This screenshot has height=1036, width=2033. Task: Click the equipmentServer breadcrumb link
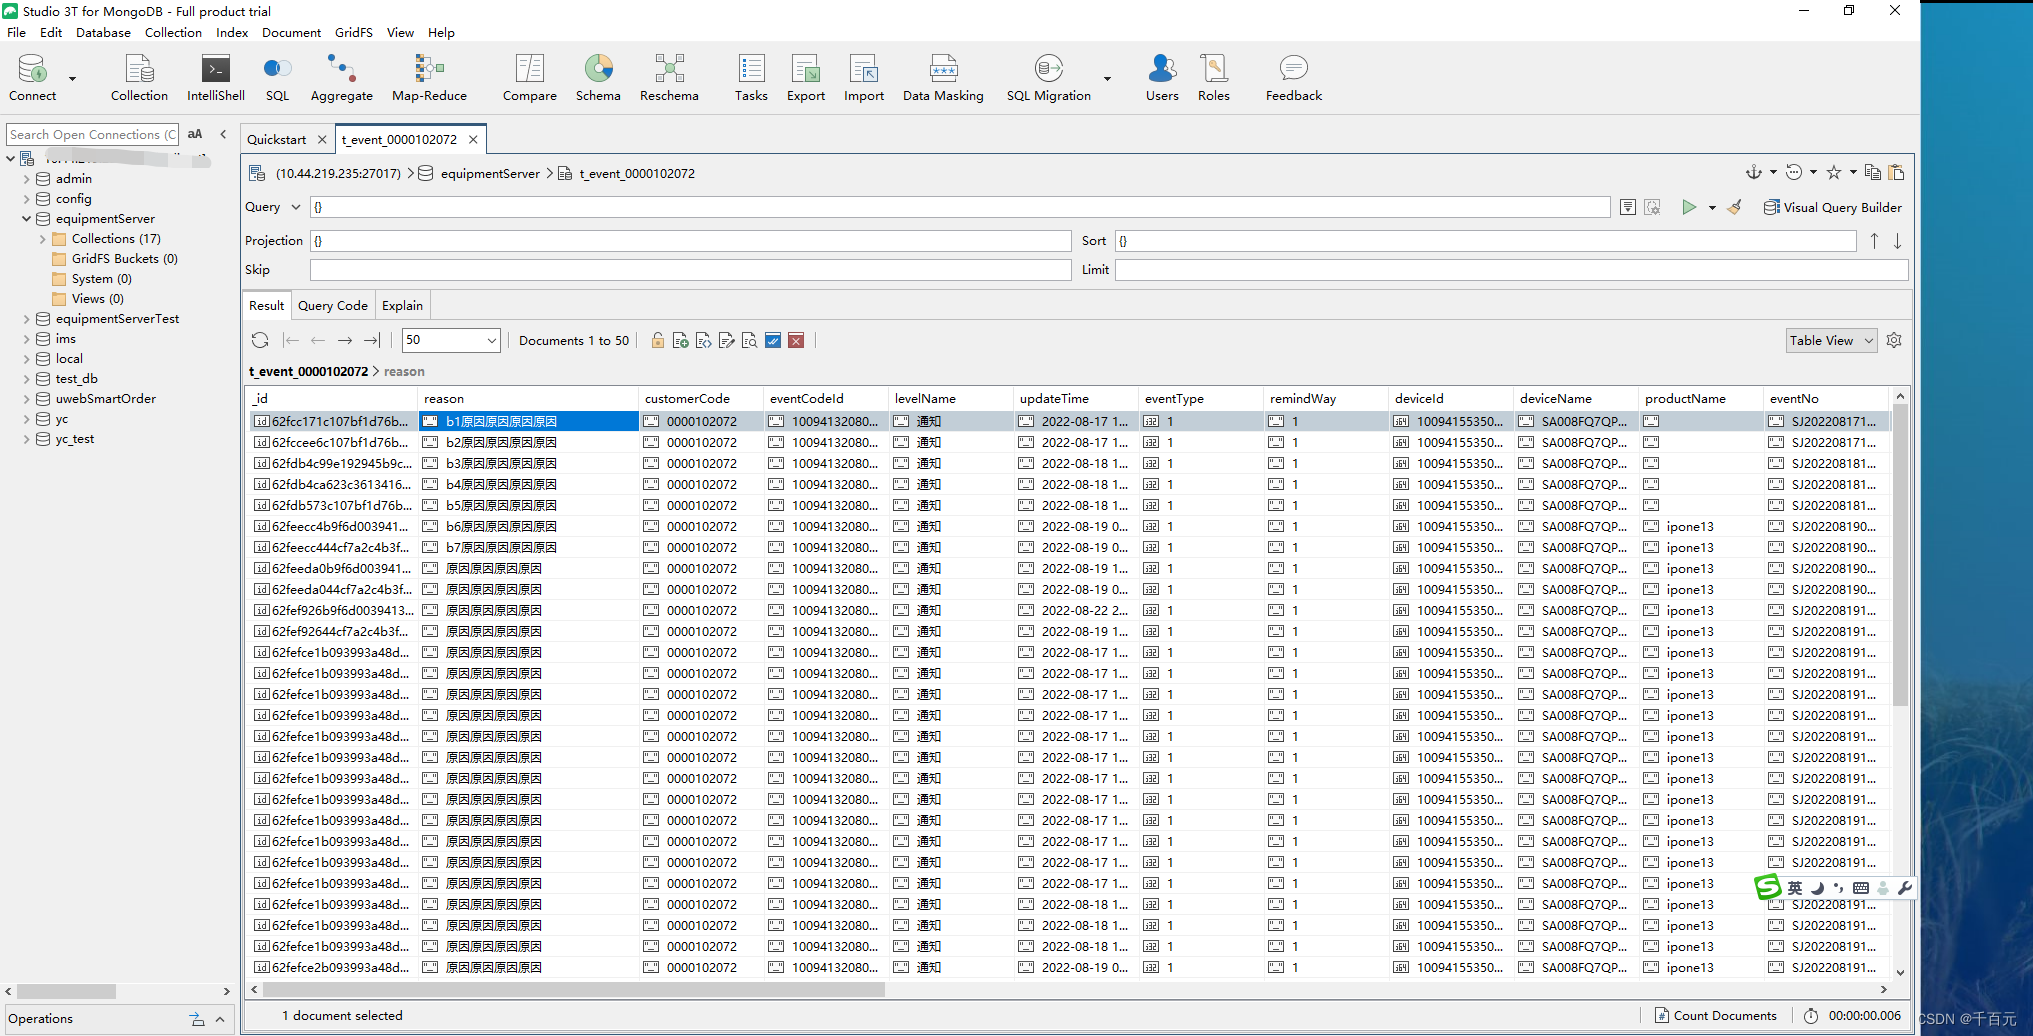(490, 173)
